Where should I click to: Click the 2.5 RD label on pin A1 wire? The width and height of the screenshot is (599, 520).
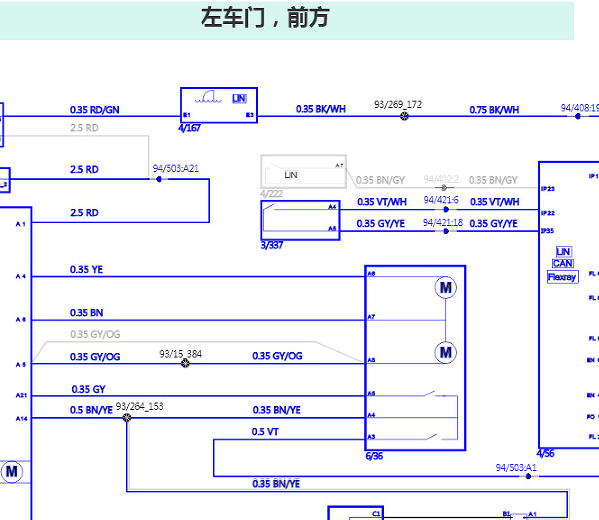click(x=84, y=212)
